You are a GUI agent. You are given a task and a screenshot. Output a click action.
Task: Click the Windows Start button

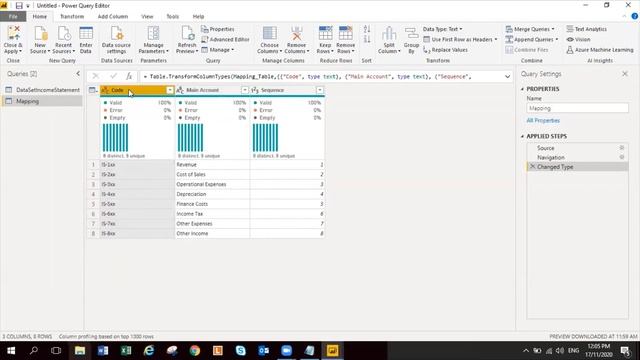[11, 351]
